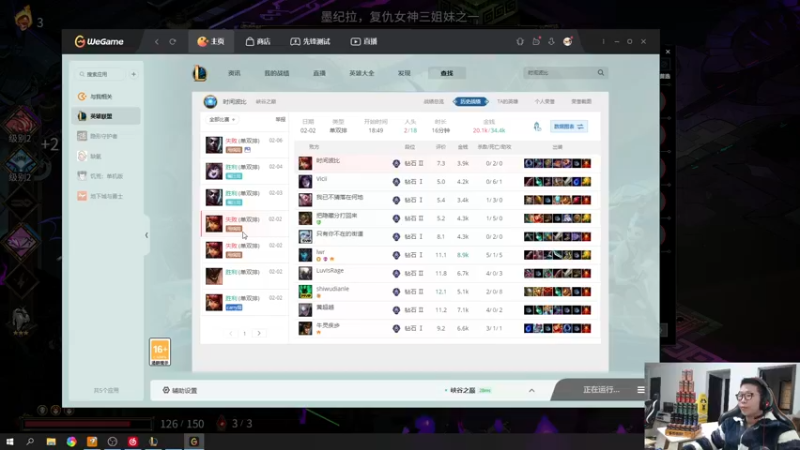The height and width of the screenshot is (450, 800).
Task: Open the 直播 tab in WeGame header
Action: (x=364, y=41)
